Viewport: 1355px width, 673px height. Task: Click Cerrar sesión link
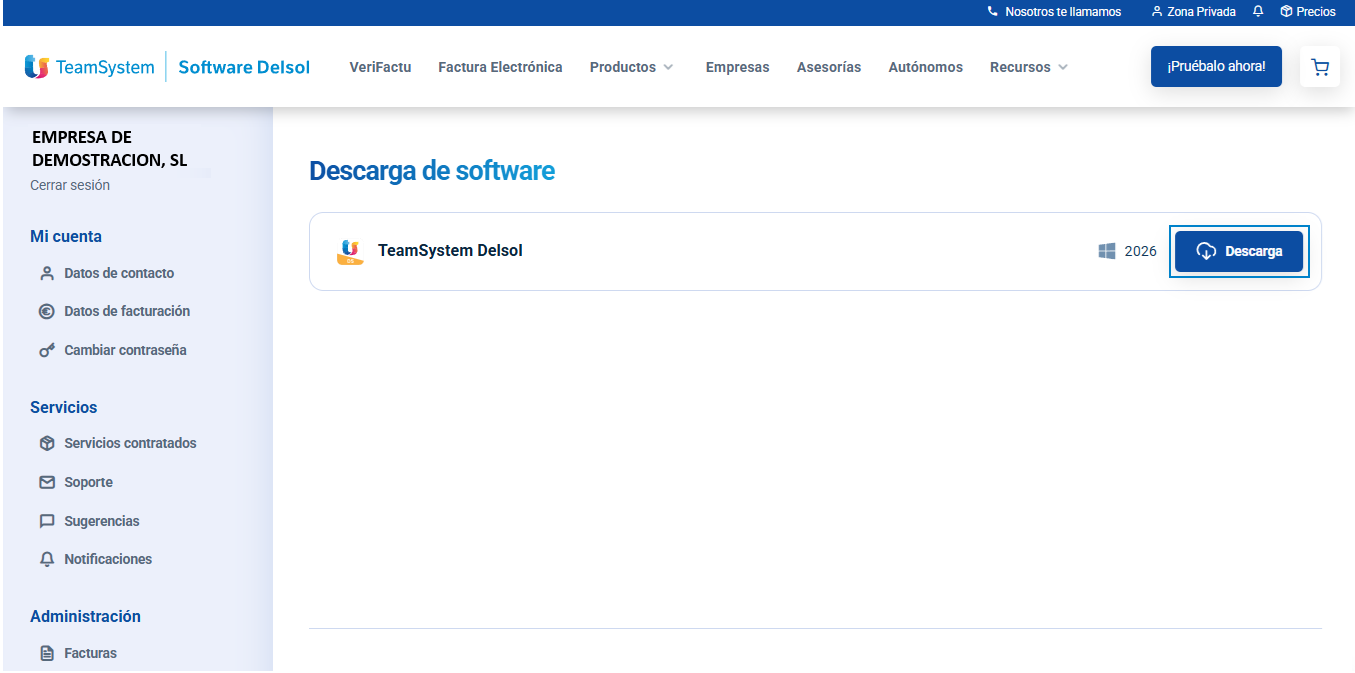[x=70, y=185]
